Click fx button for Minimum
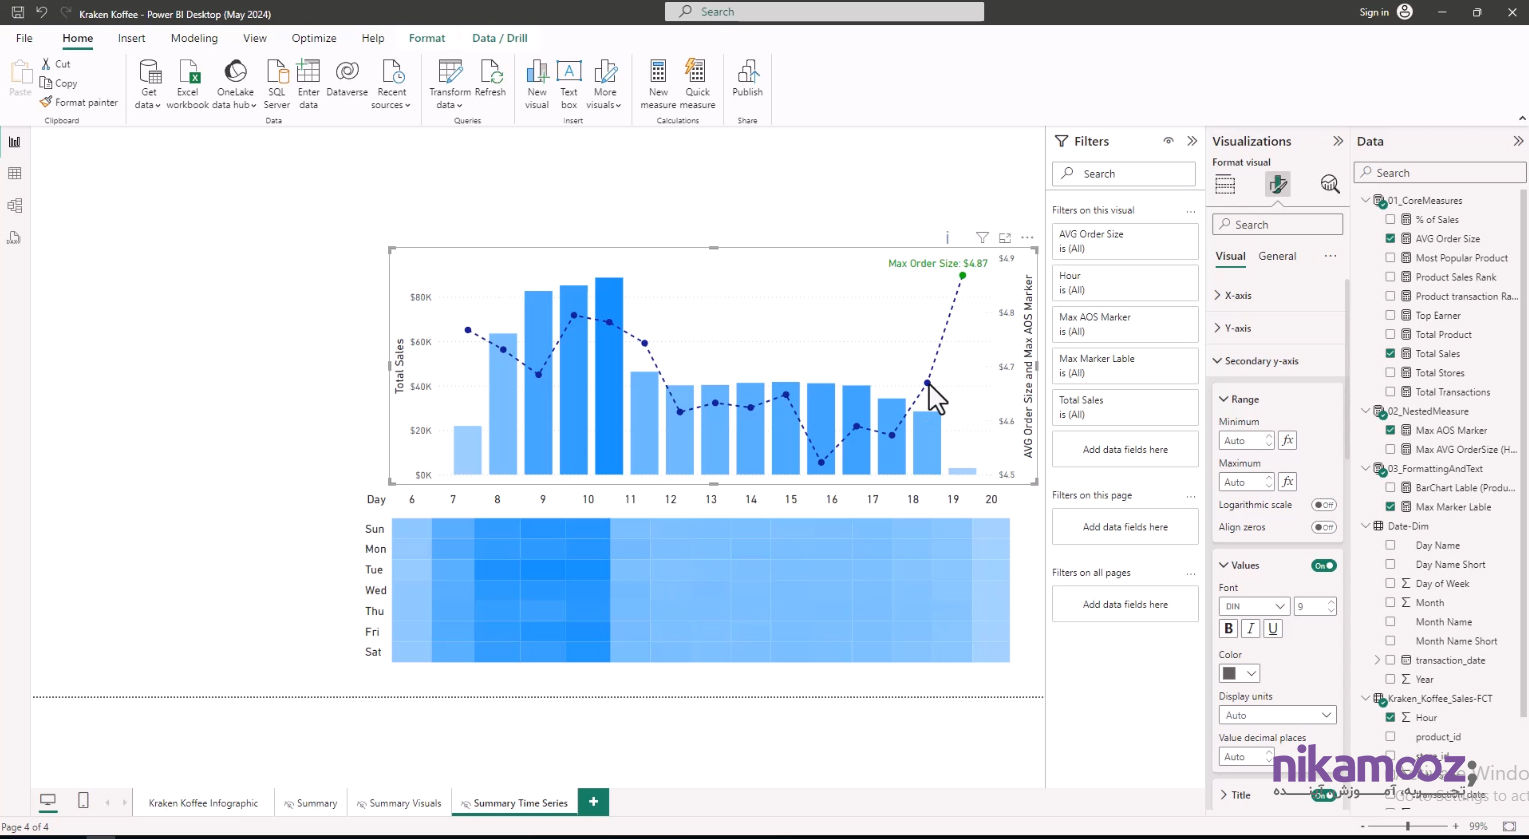Image resolution: width=1529 pixels, height=839 pixels. click(x=1288, y=440)
